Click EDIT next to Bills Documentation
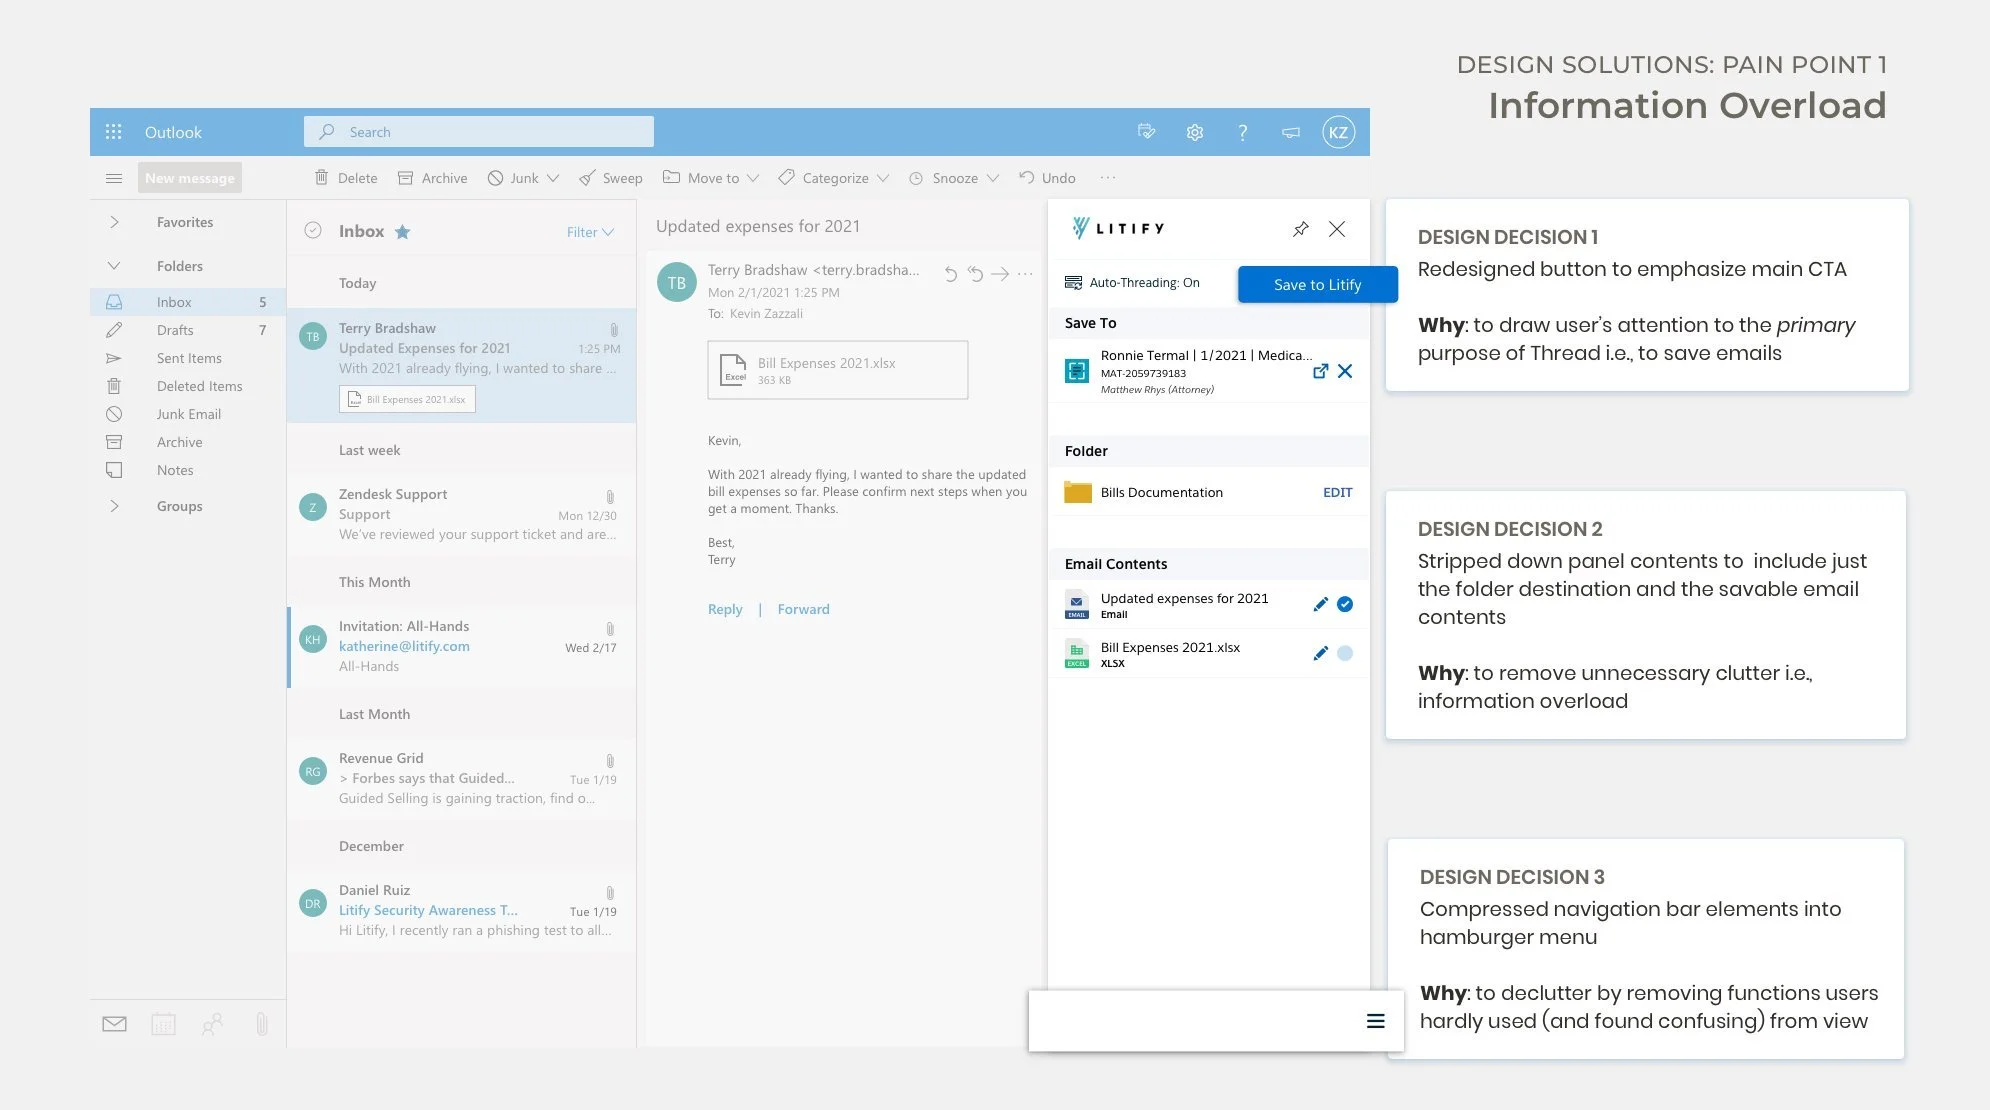This screenshot has width=1990, height=1110. 1337,492
